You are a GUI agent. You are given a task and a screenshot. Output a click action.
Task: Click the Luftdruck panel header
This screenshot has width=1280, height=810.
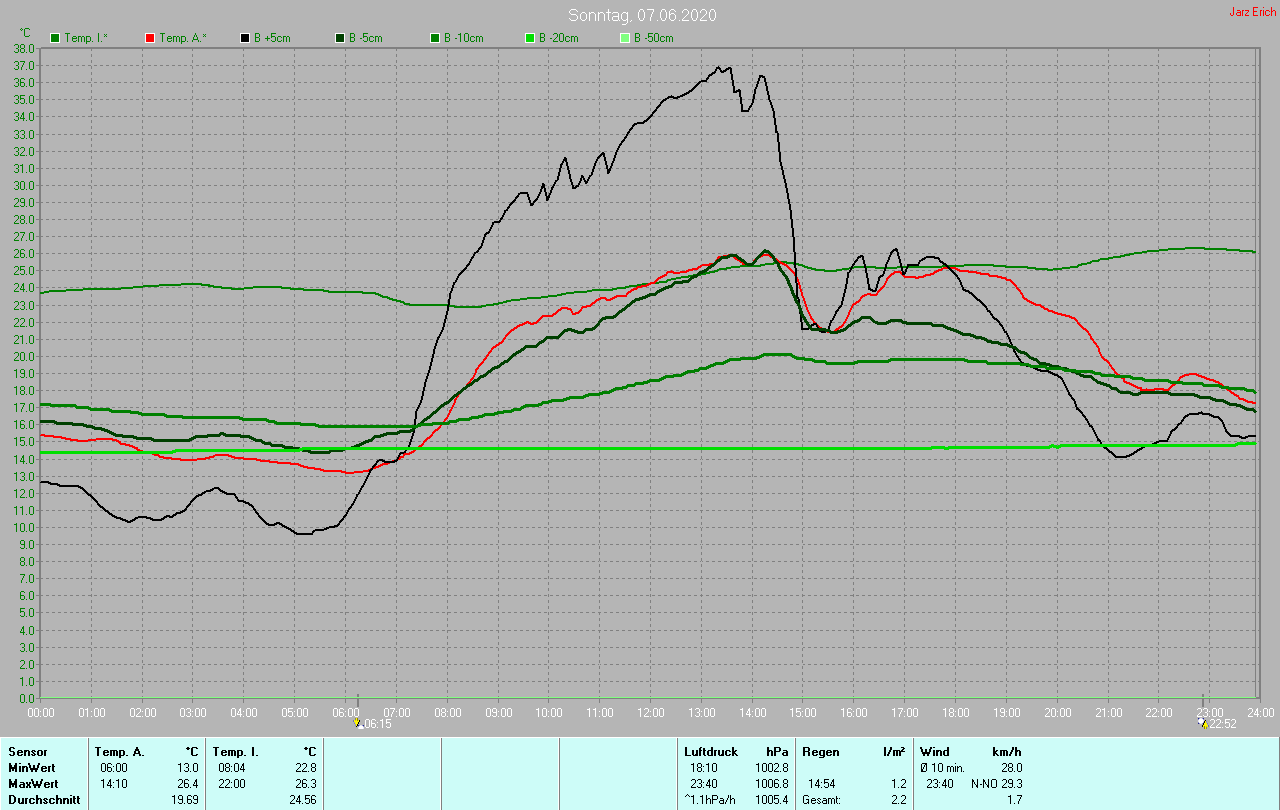pyautogui.click(x=710, y=751)
